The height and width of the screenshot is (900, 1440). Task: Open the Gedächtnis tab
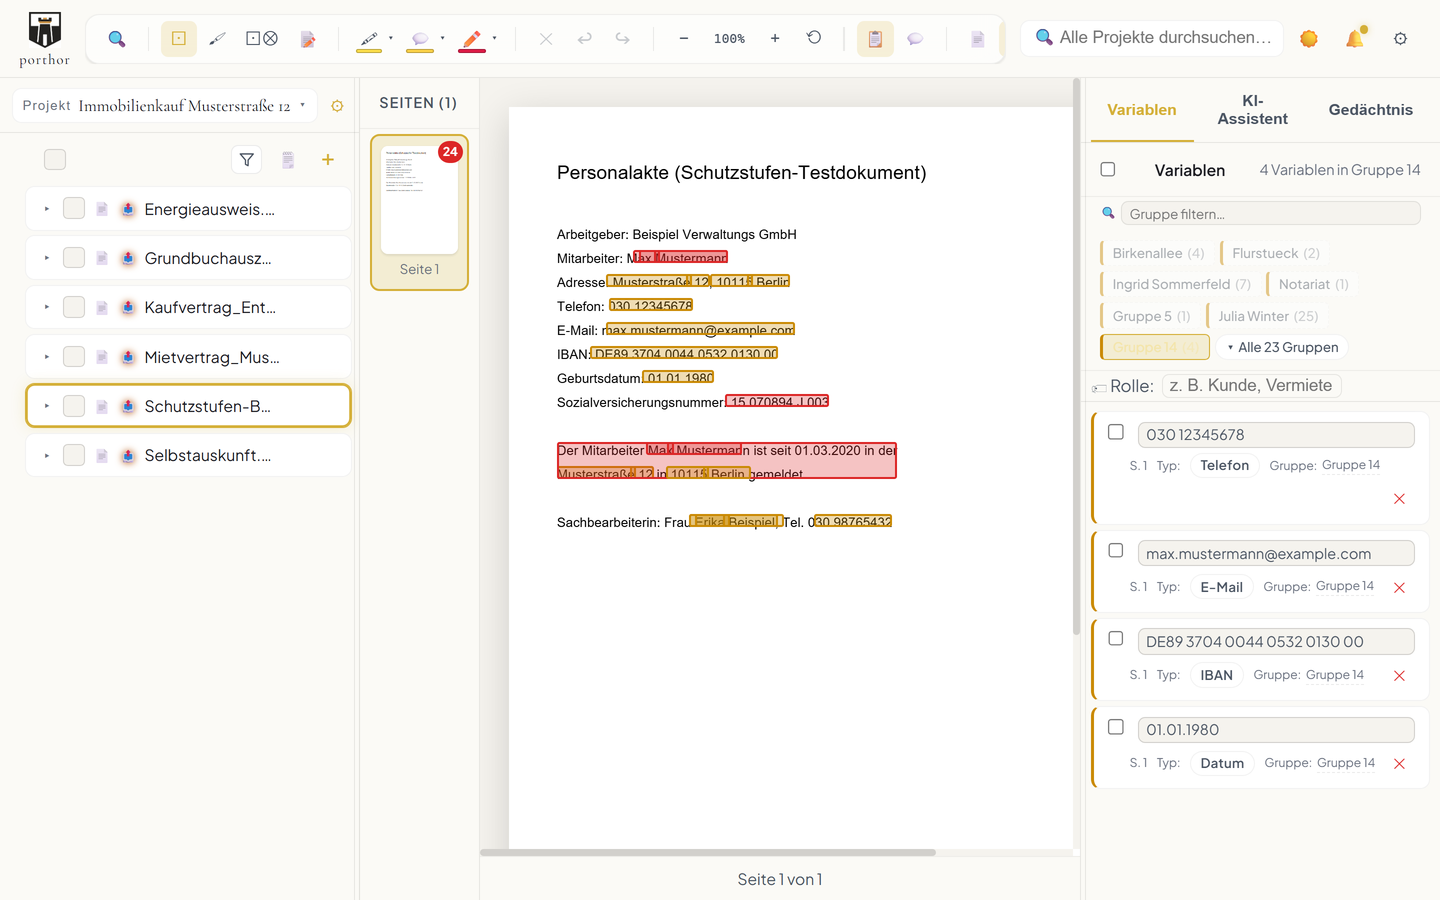pyautogui.click(x=1370, y=110)
